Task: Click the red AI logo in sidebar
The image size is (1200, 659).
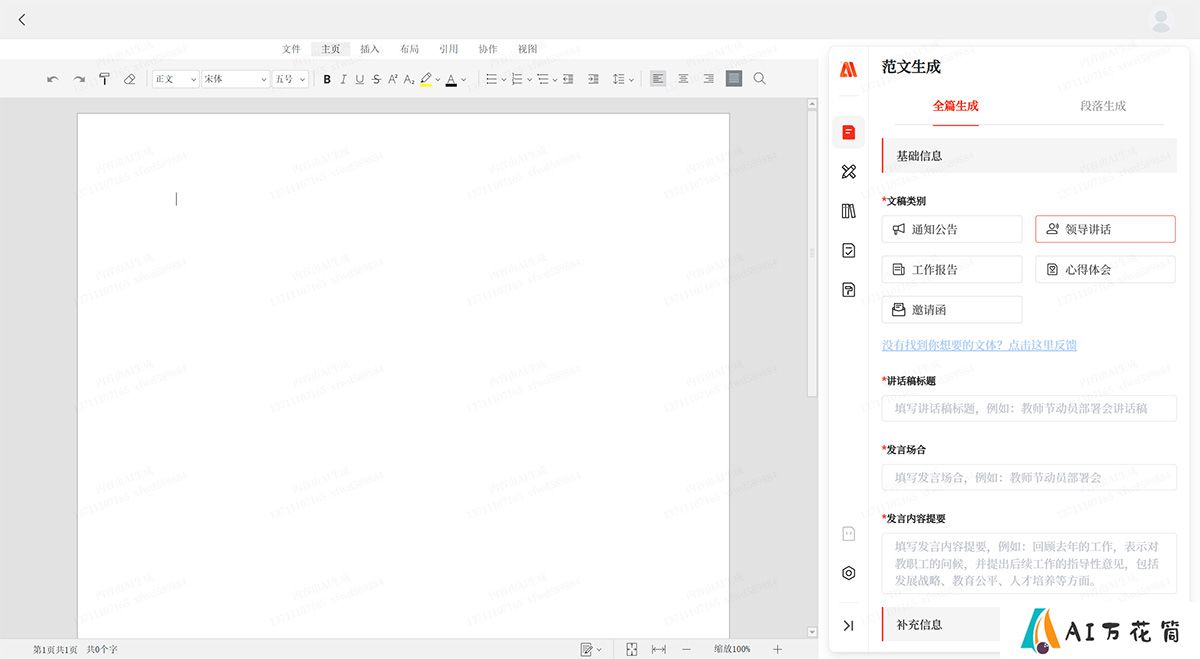Action: (x=848, y=69)
